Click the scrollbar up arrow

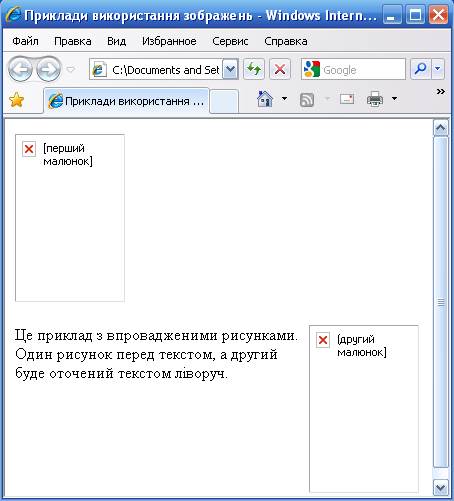click(441, 128)
